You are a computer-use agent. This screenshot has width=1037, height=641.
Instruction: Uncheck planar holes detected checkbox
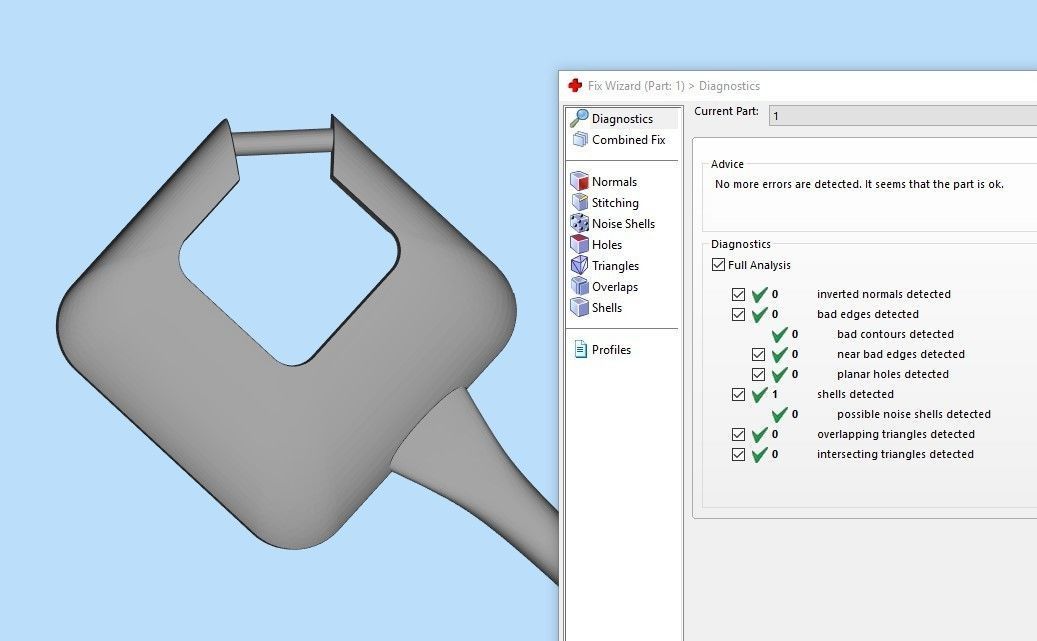[x=758, y=374]
